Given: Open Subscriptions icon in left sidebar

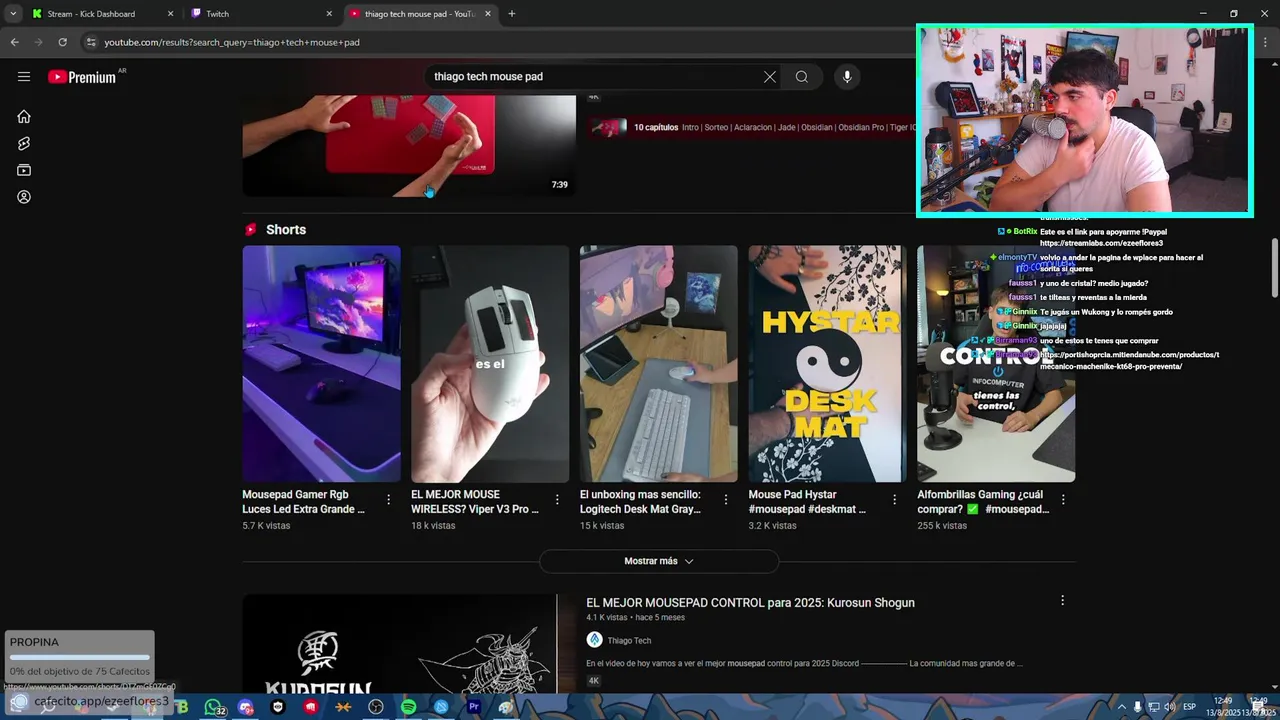Looking at the screenshot, I should pos(24,170).
